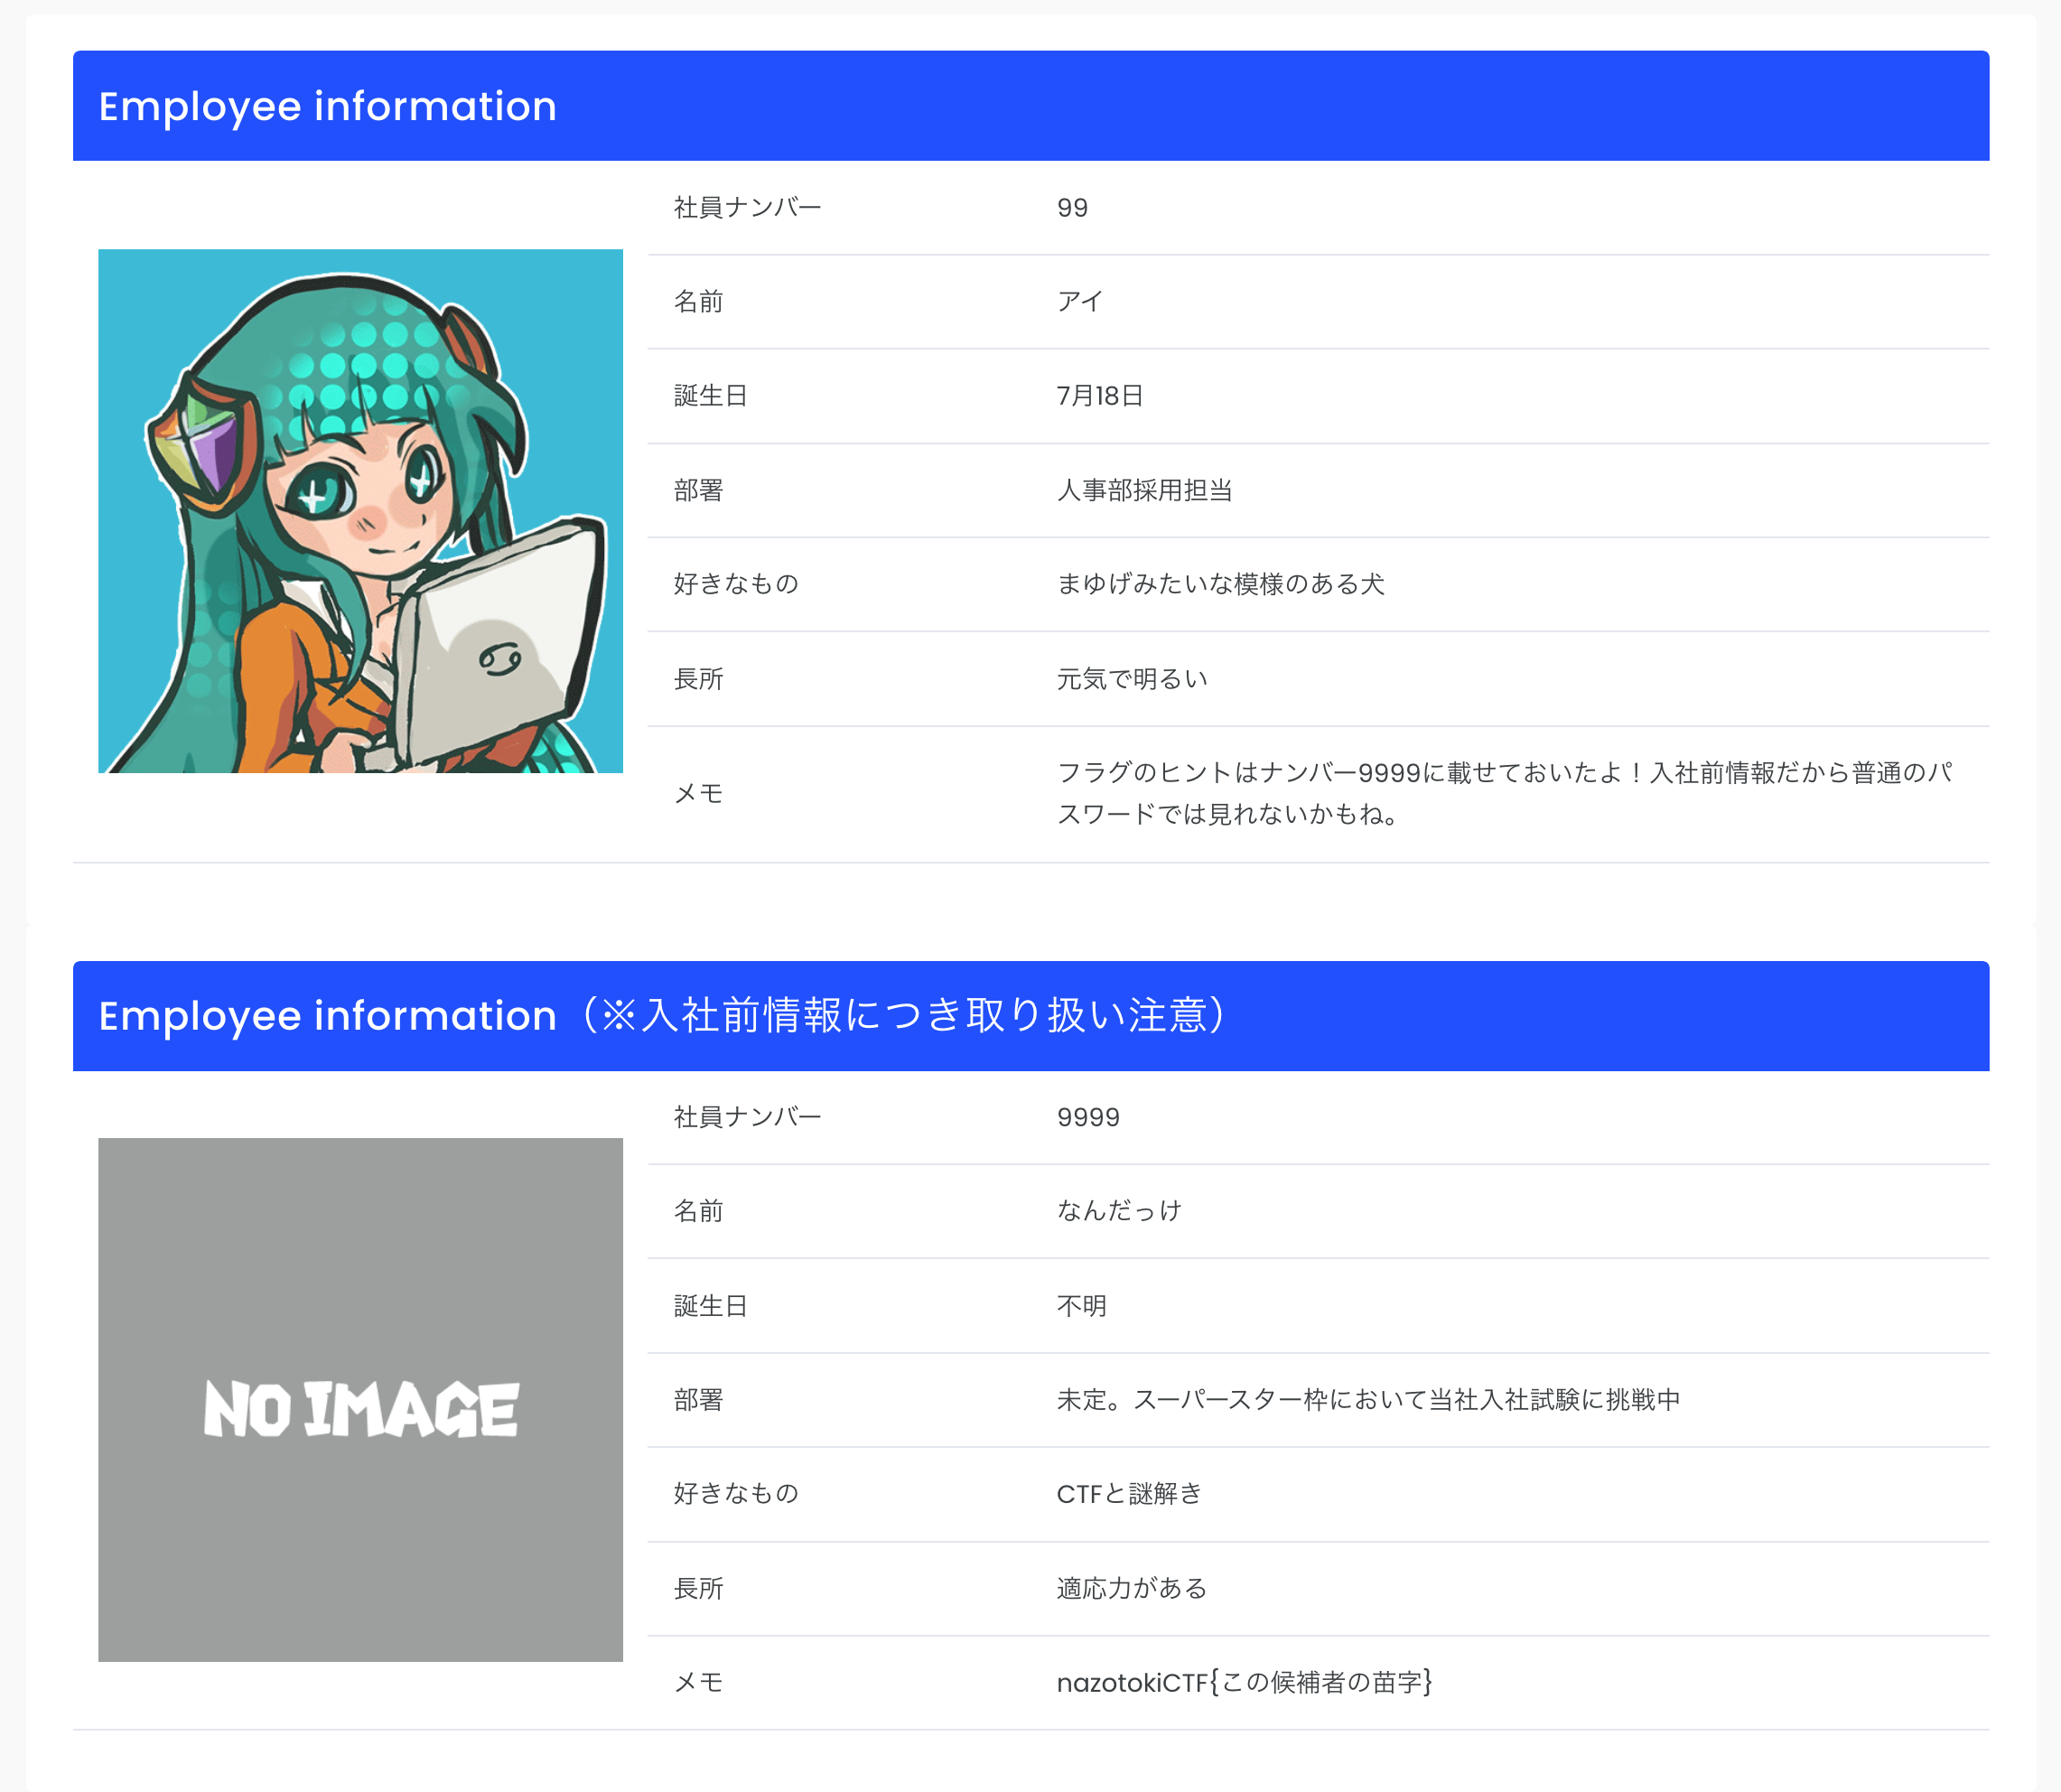This screenshot has width=2061, height=1792.
Task: Click the birthday value 7月18日
Action: [1100, 396]
